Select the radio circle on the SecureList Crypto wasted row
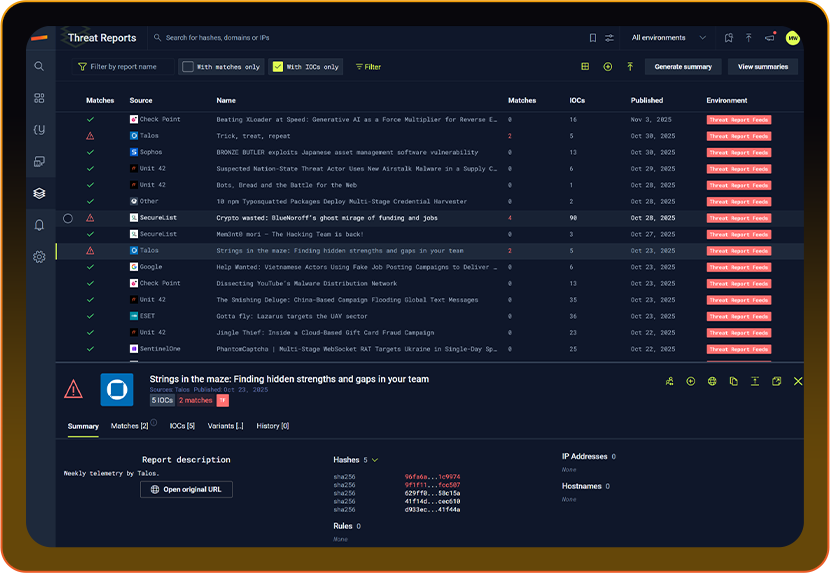The height and width of the screenshot is (573, 830). click(x=68, y=218)
